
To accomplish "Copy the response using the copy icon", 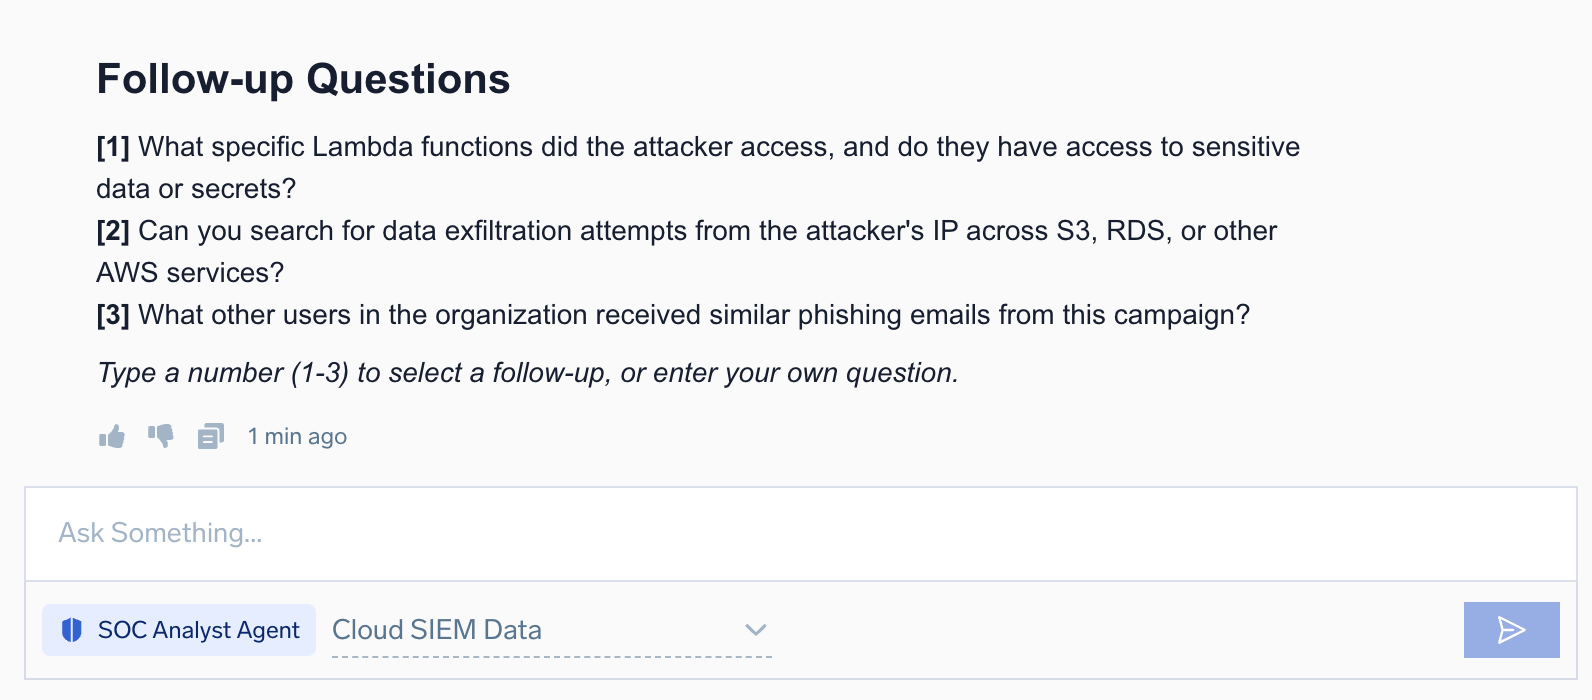I will pos(210,437).
